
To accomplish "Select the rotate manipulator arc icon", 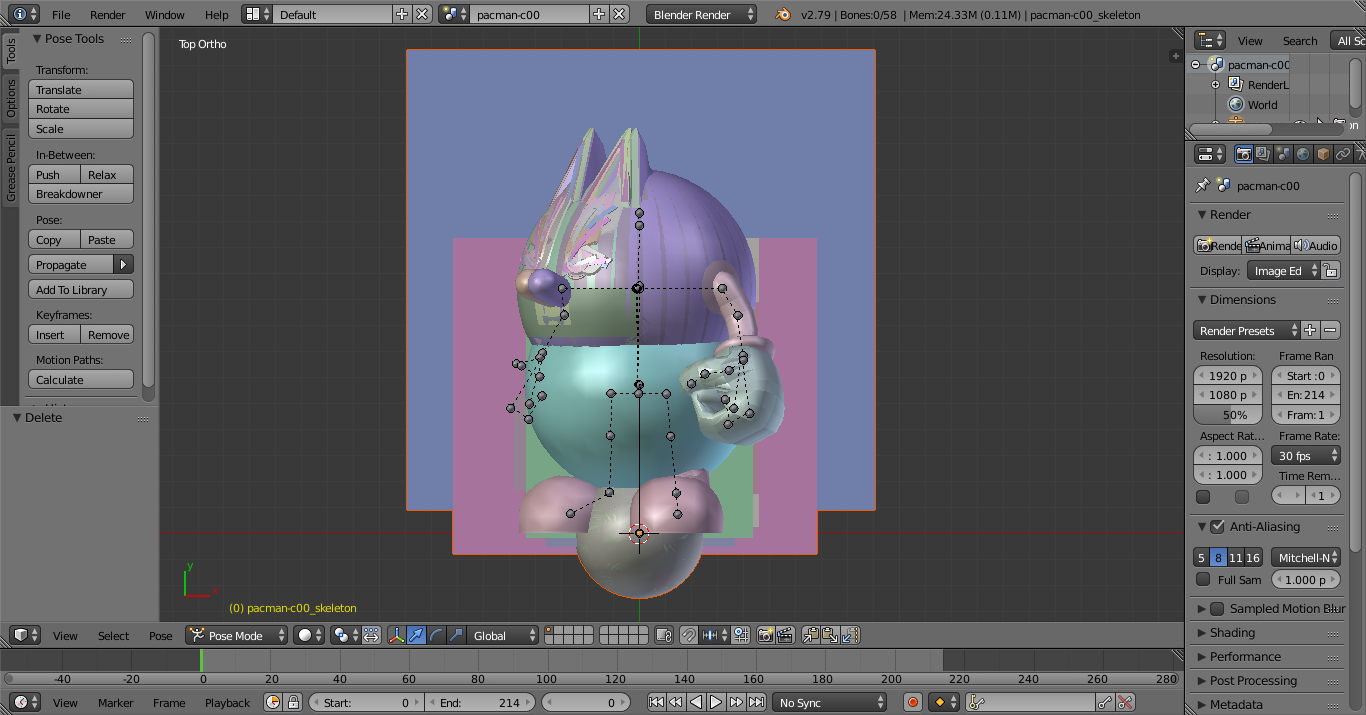I will point(436,635).
